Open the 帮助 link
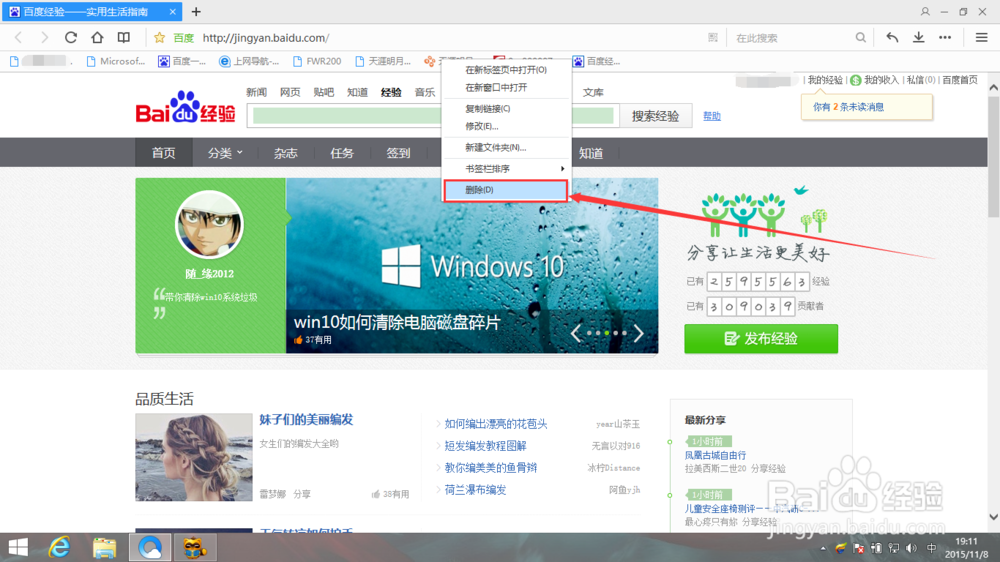Viewport: 1000px width, 562px height. pos(712,116)
